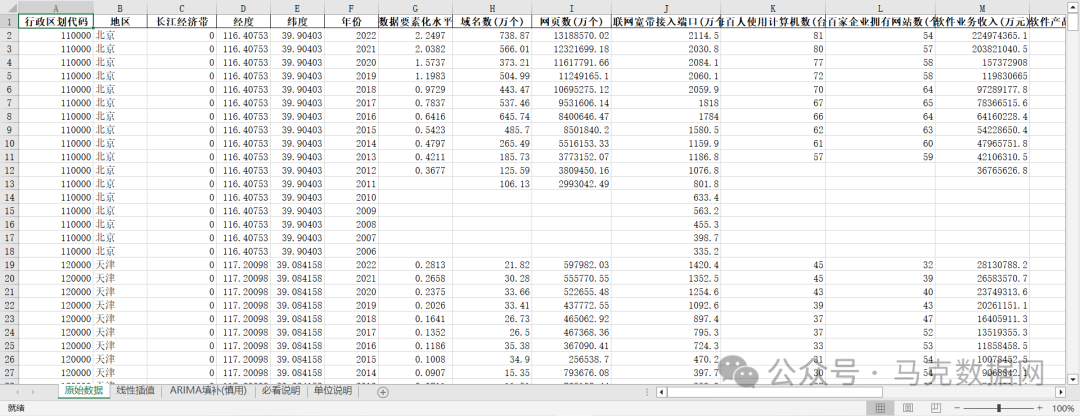Select cell with value 224974365.1
Viewport: 1080px width, 416px height.
point(982,35)
